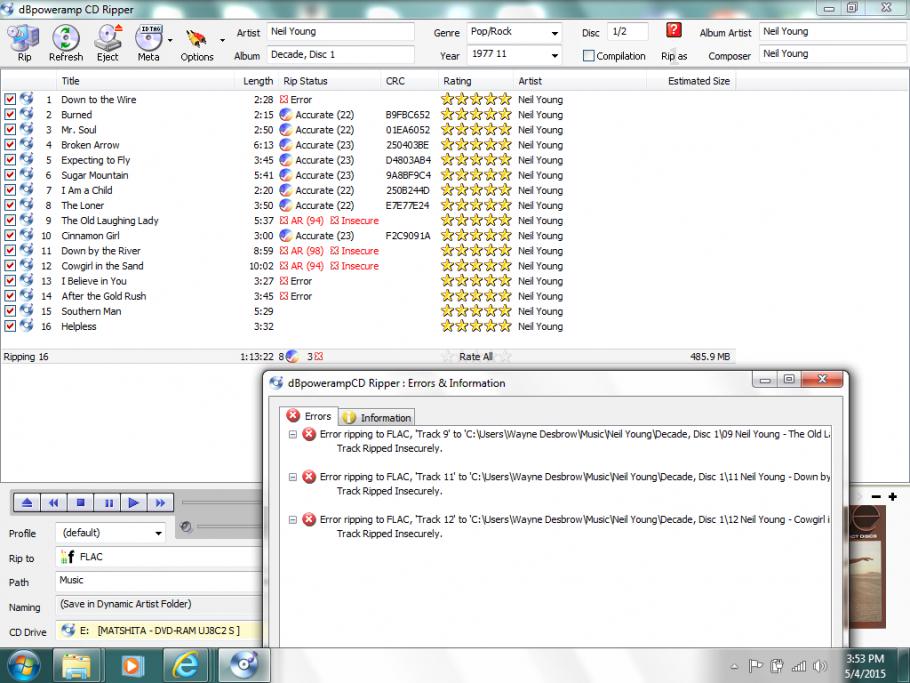Collapse the Track 9 error entry
The image size is (910, 683).
pyautogui.click(x=293, y=435)
